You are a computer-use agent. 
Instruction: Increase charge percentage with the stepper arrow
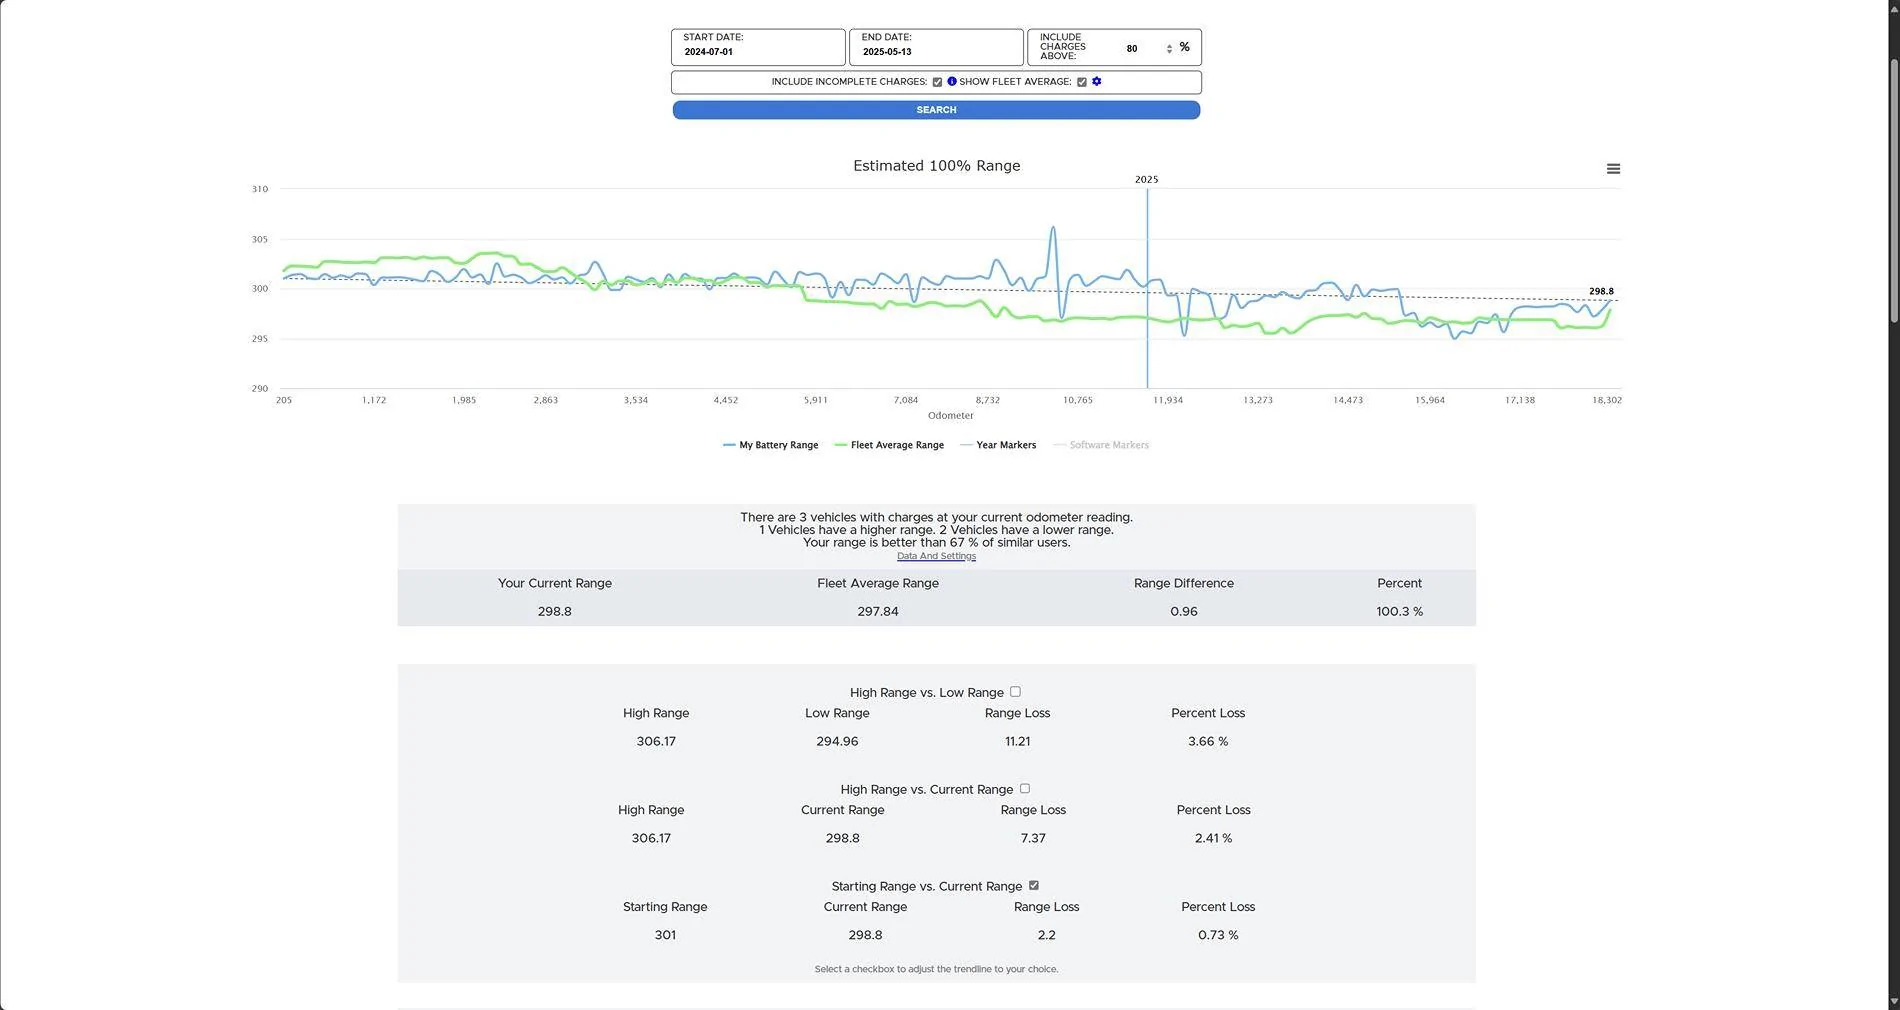click(1168, 43)
